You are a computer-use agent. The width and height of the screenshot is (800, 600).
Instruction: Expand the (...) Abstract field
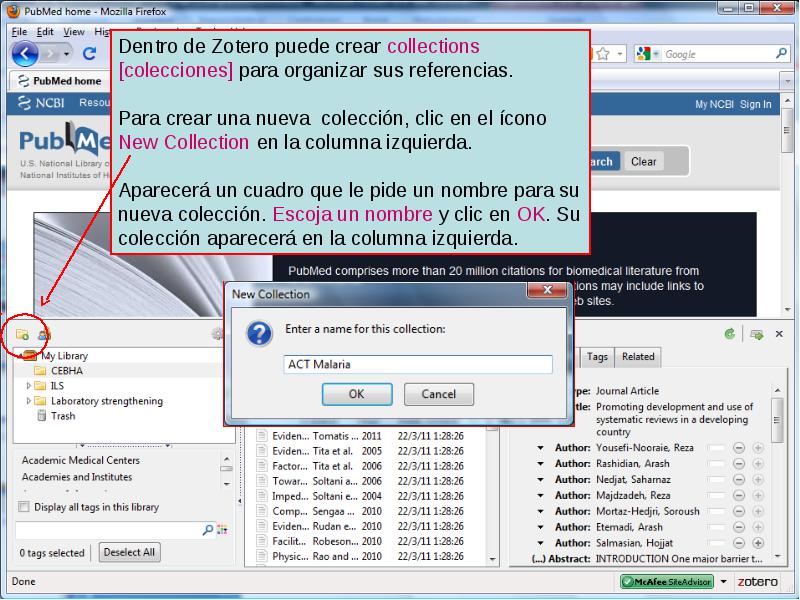tap(538, 559)
